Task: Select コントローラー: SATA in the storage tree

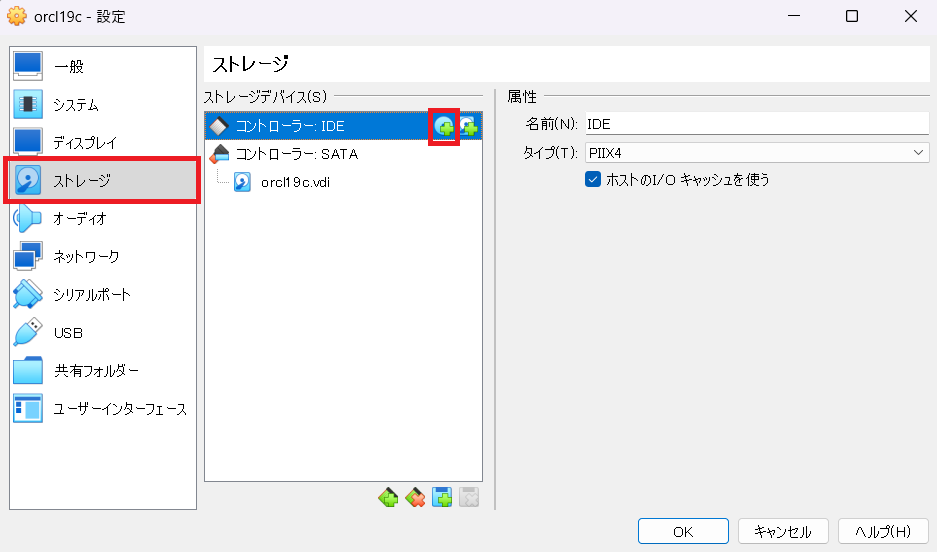Action: (296, 154)
